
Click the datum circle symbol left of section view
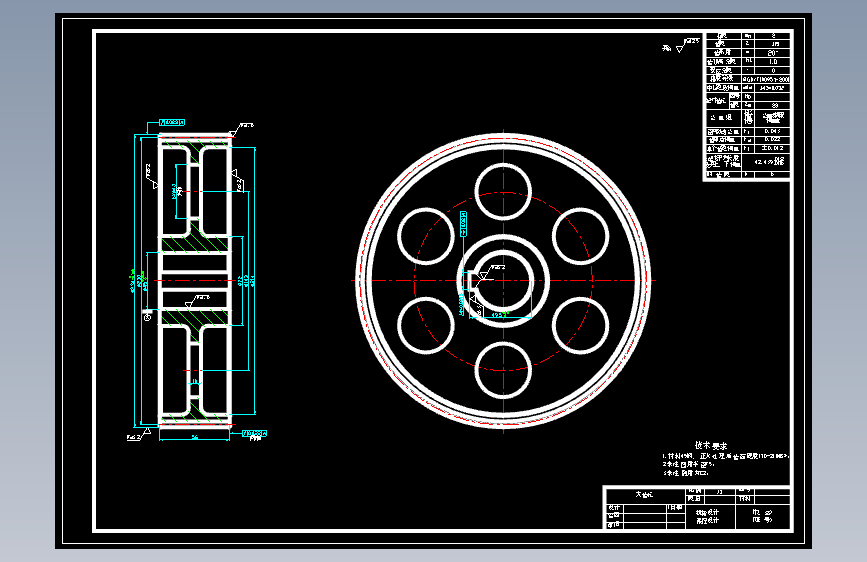click(148, 318)
